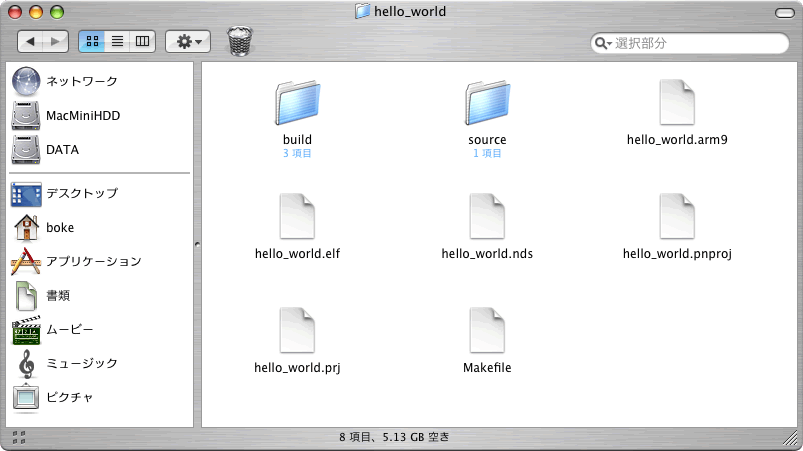This screenshot has width=803, height=451.
Task: Select the hello_world.prj file icon
Action: (298, 330)
